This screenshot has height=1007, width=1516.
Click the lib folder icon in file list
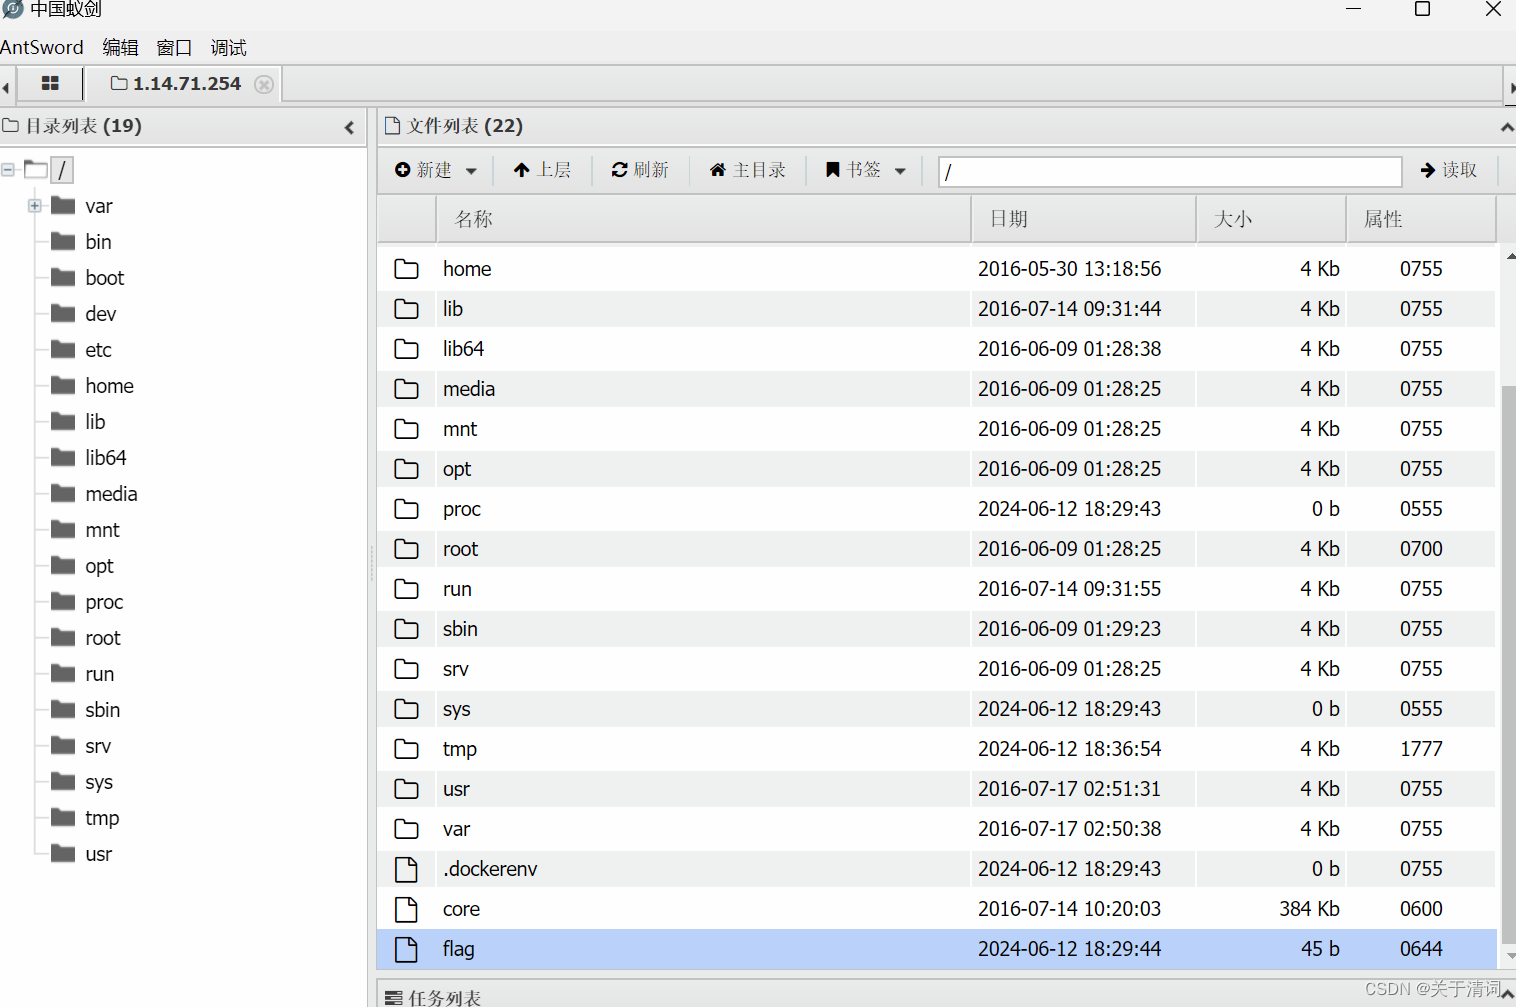406,309
